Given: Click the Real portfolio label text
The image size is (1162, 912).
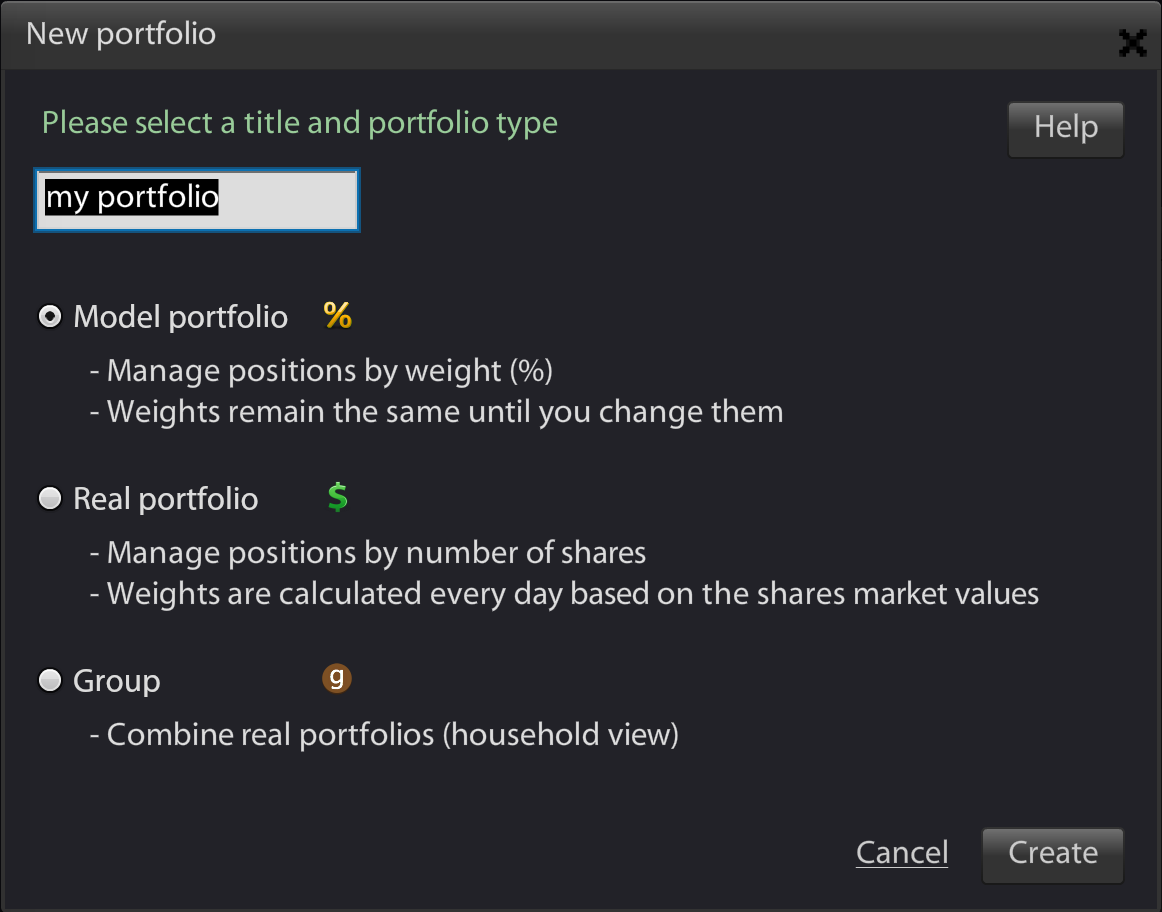Looking at the screenshot, I should click(x=165, y=499).
